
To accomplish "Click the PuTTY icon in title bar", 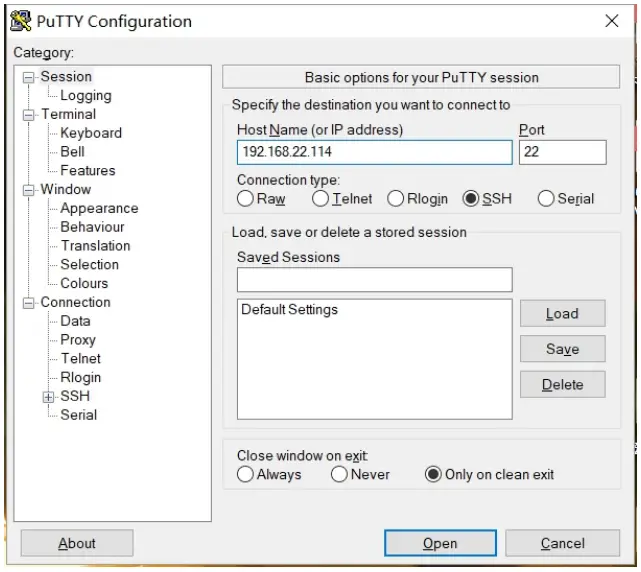I will (21, 21).
